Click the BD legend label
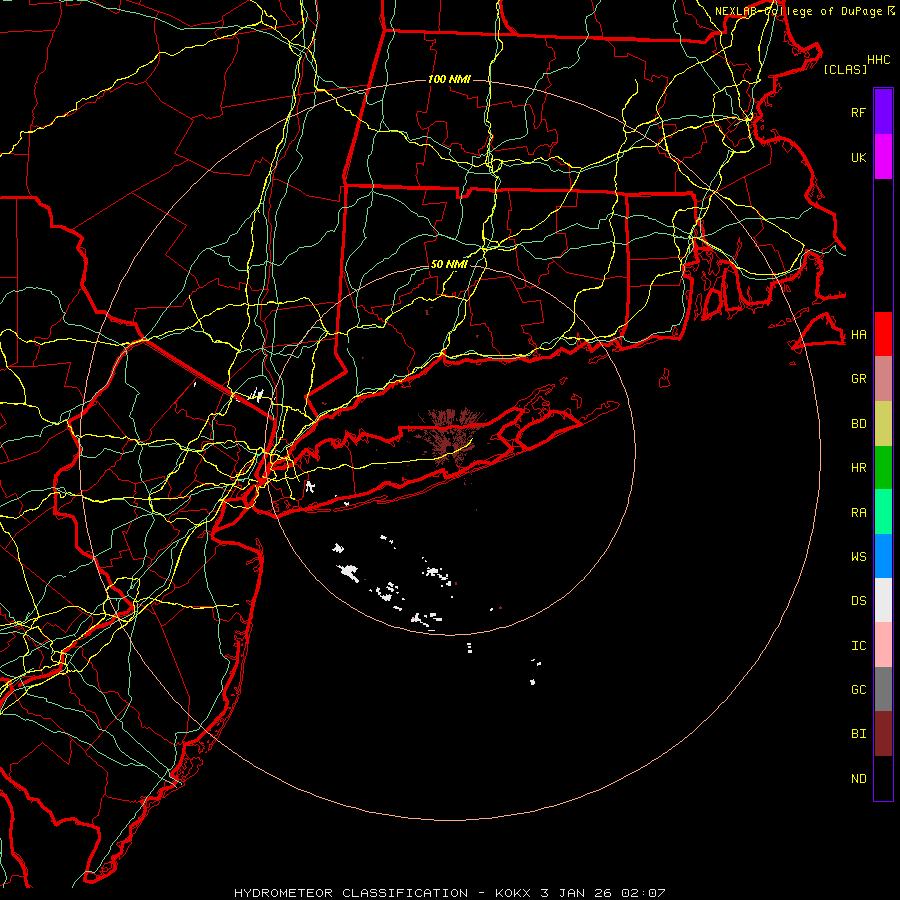 [858, 424]
